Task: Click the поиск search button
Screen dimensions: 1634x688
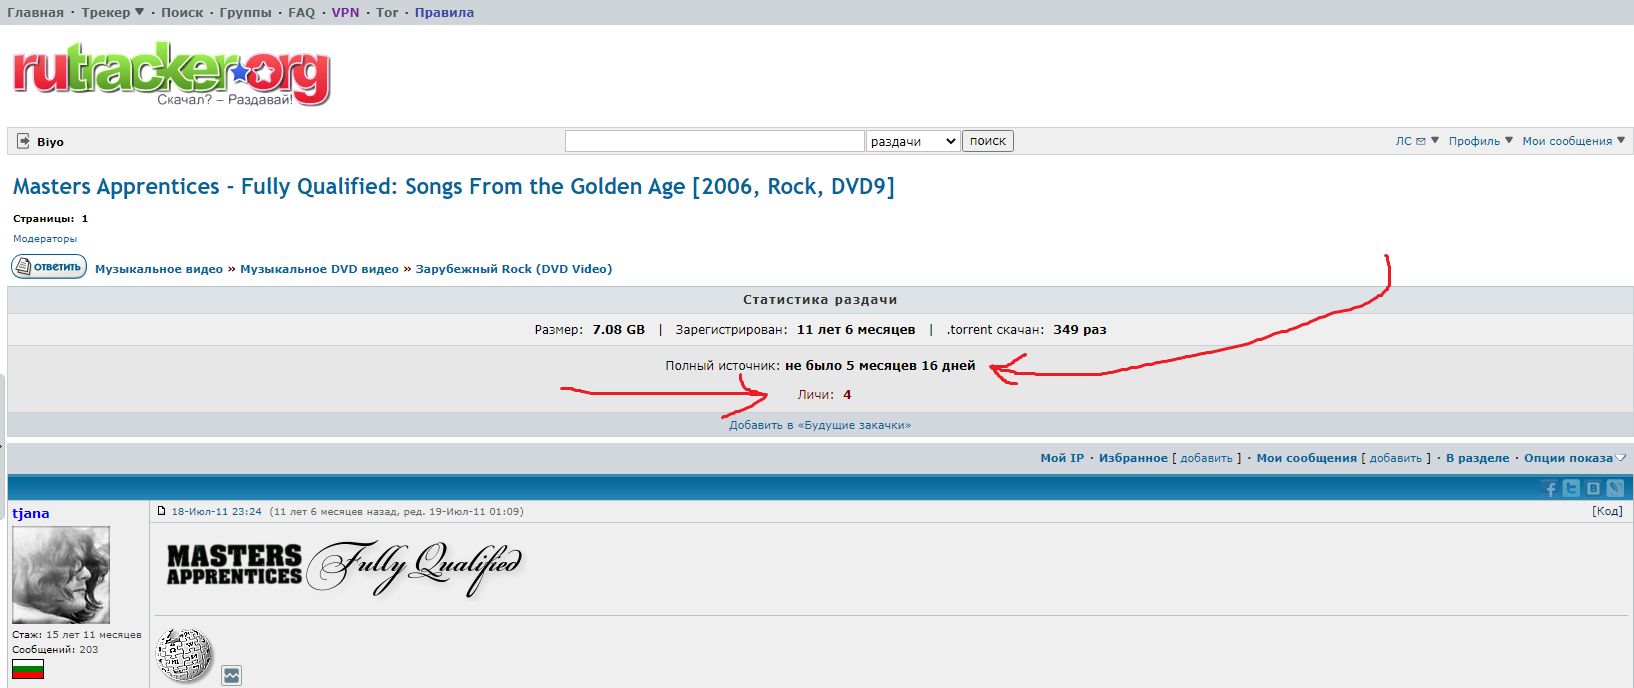Action: coord(988,141)
